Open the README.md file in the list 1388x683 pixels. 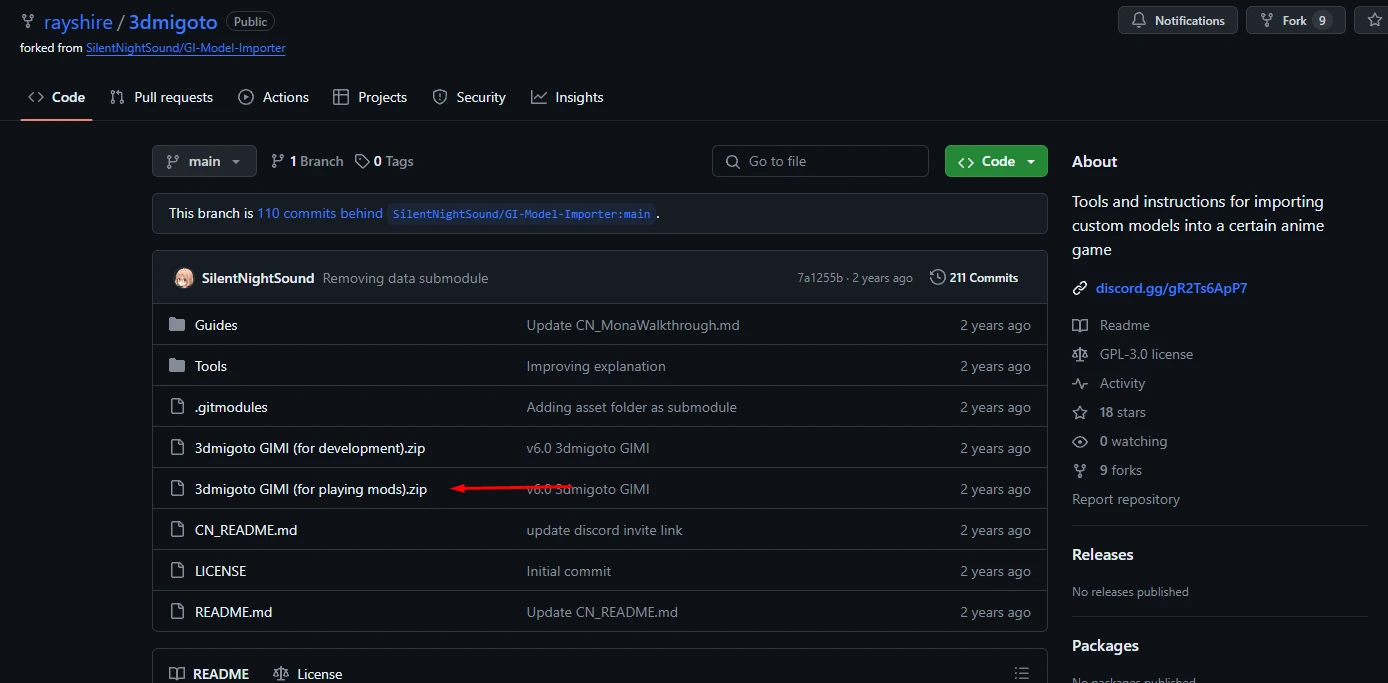[x=233, y=612]
